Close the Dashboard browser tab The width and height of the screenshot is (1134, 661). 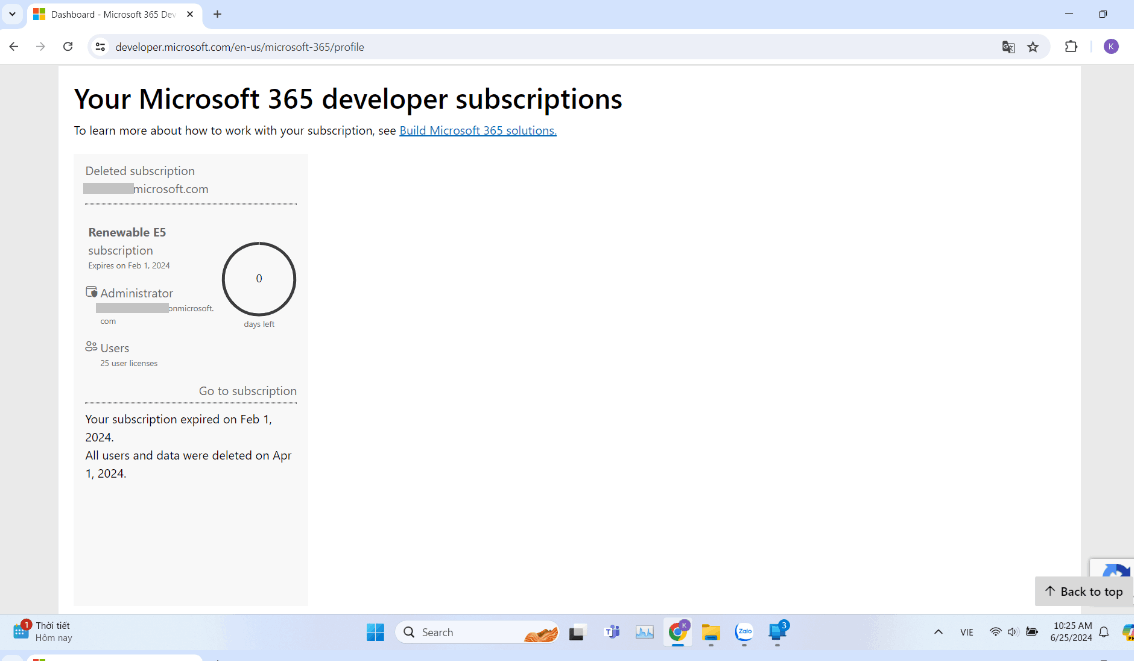[190, 14]
